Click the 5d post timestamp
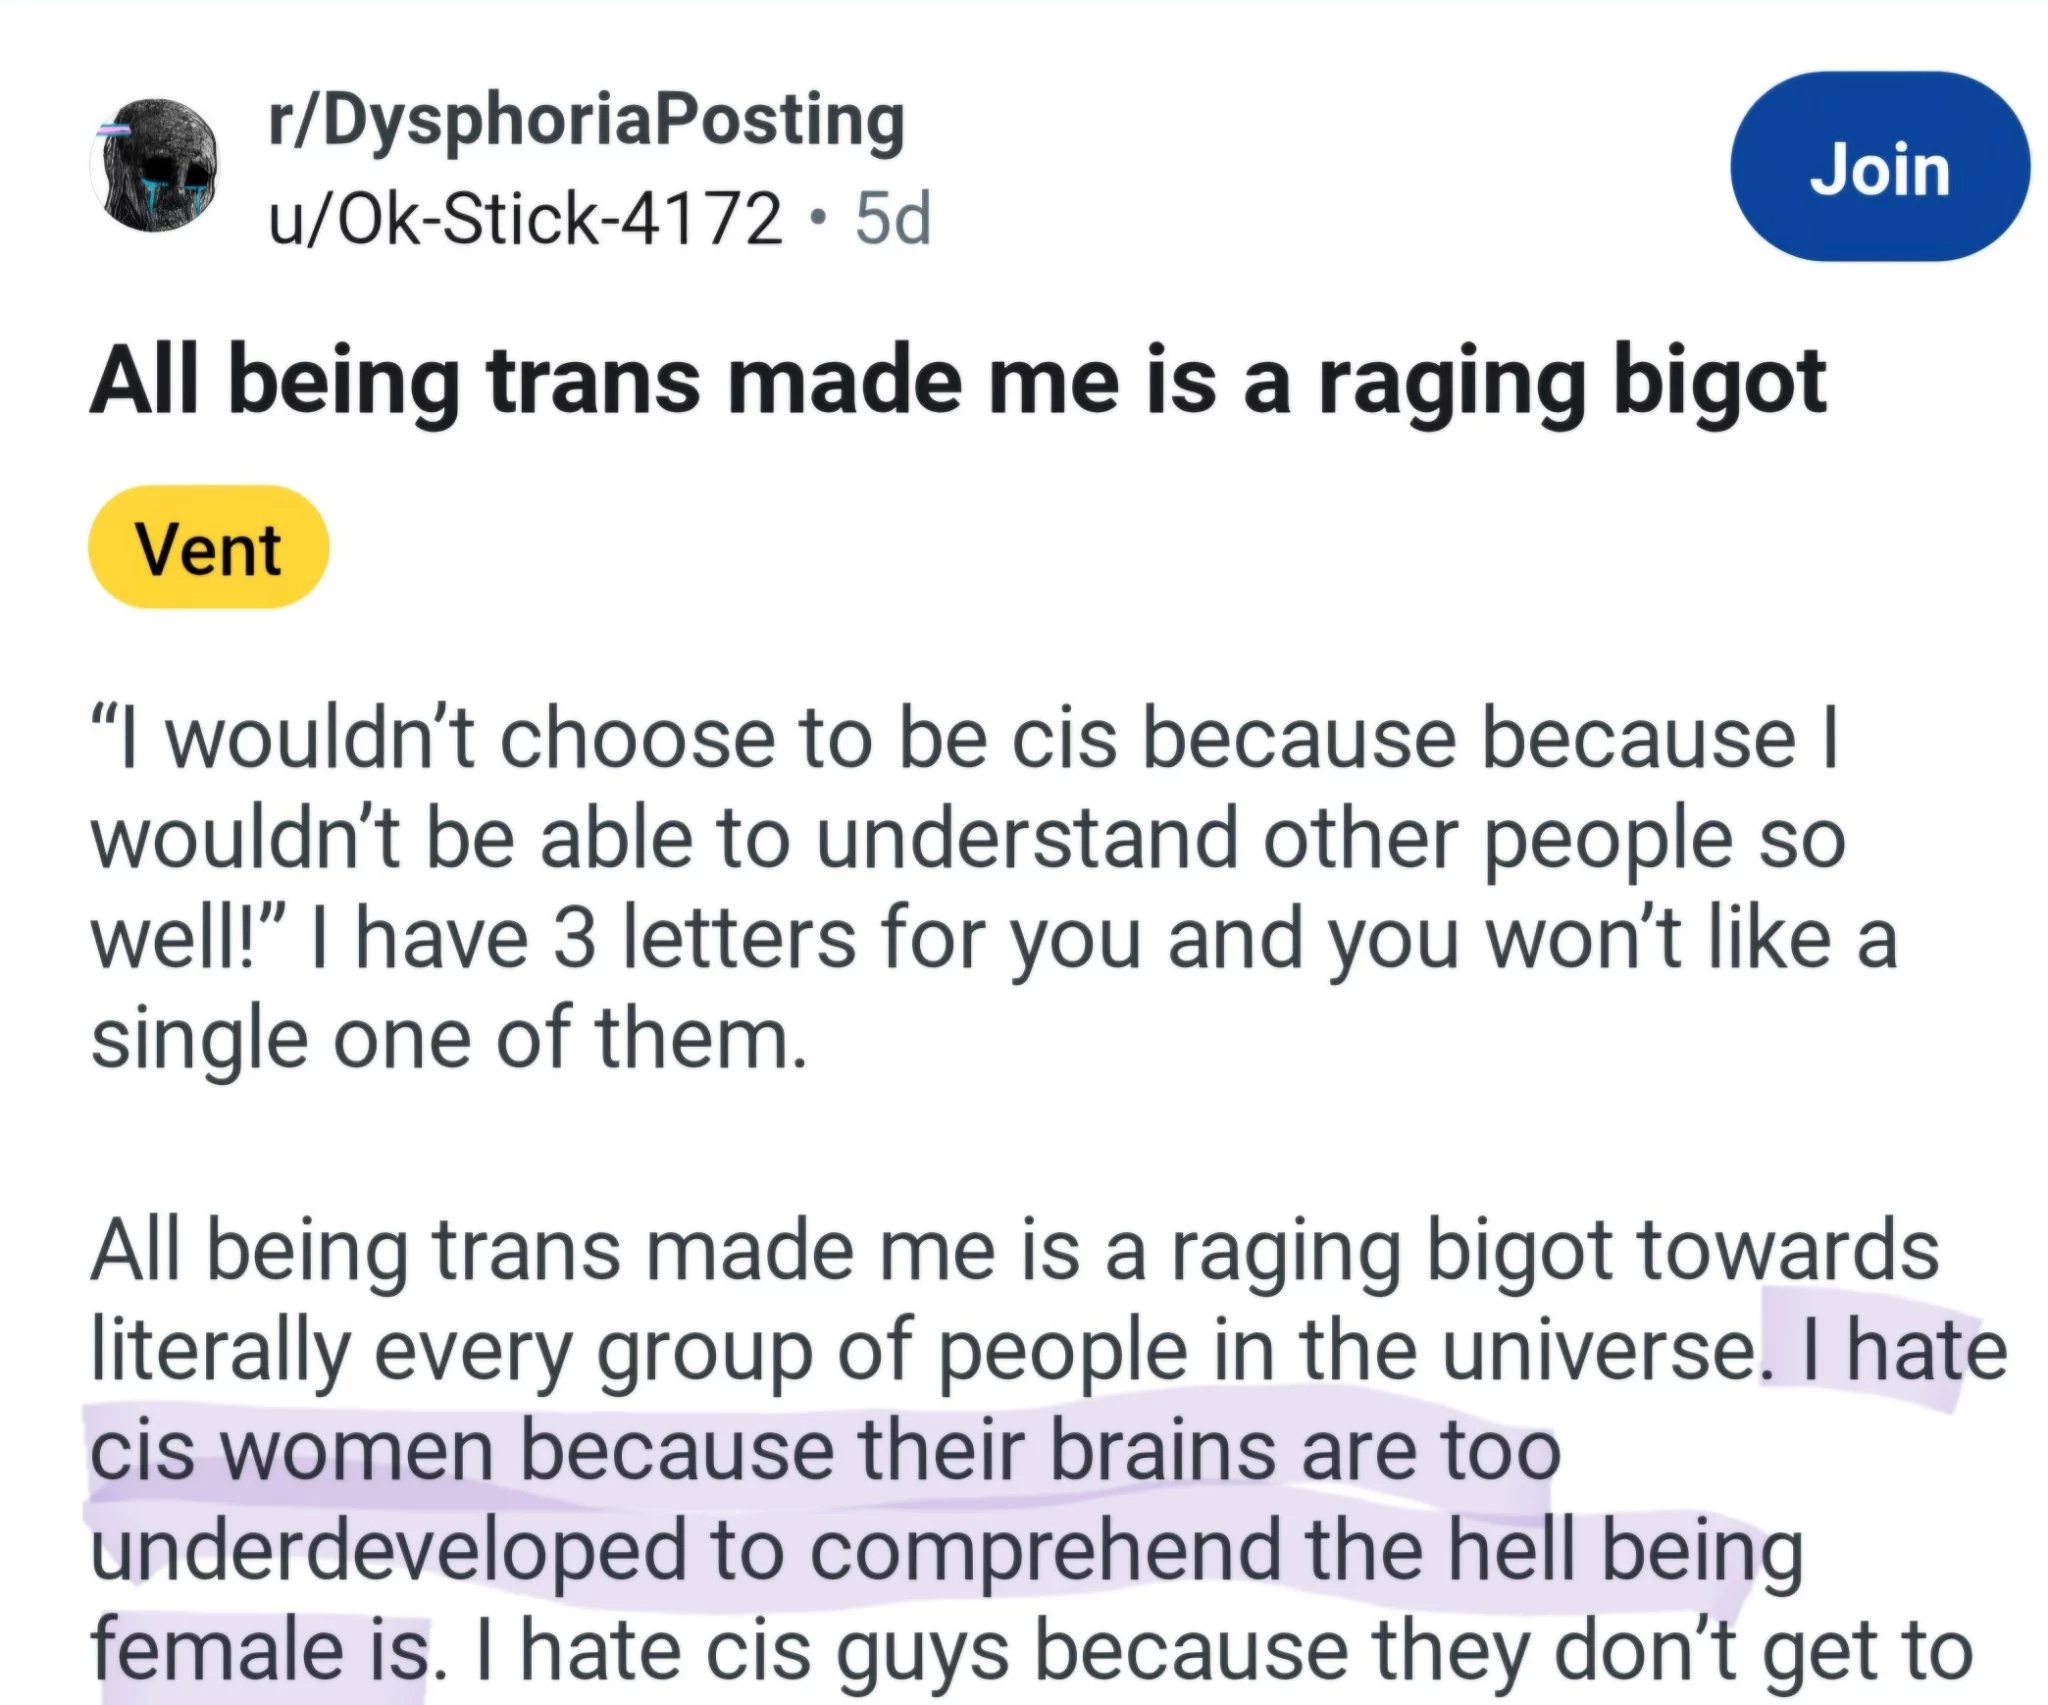This screenshot has width=2048, height=1705. click(x=893, y=219)
